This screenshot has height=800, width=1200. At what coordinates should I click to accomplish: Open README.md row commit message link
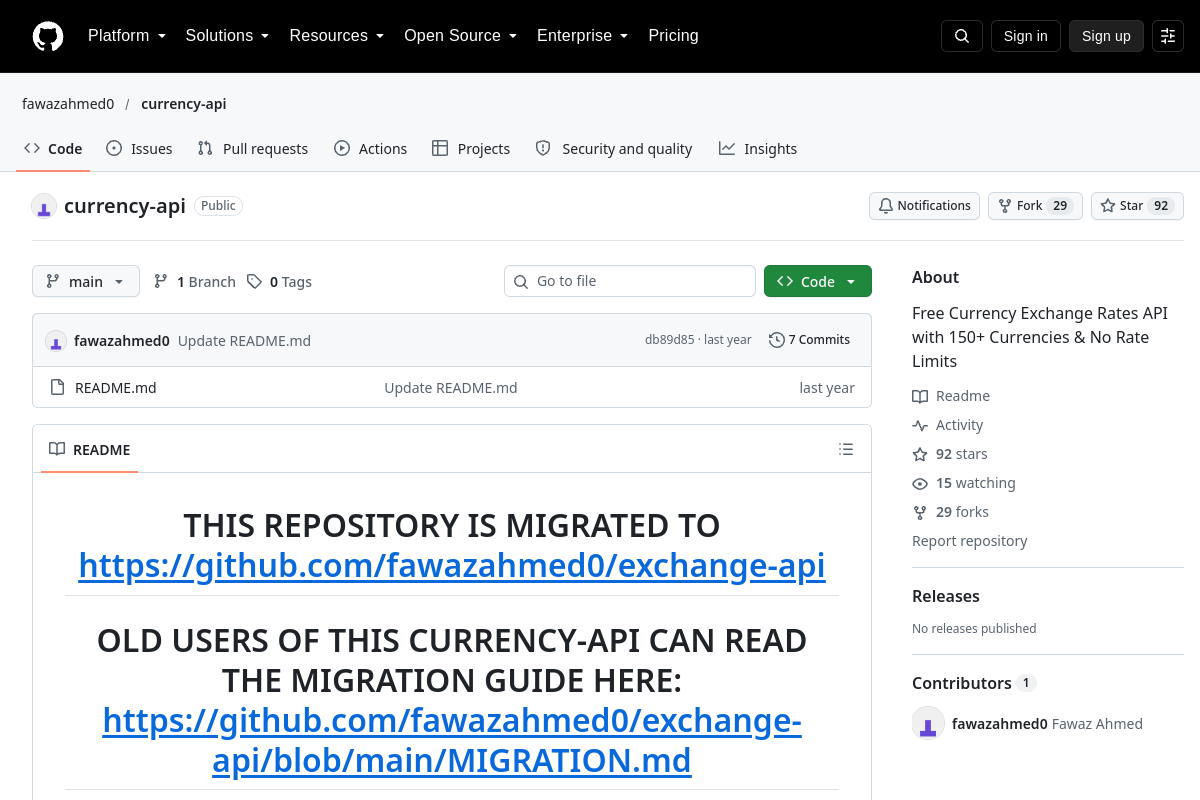(451, 388)
